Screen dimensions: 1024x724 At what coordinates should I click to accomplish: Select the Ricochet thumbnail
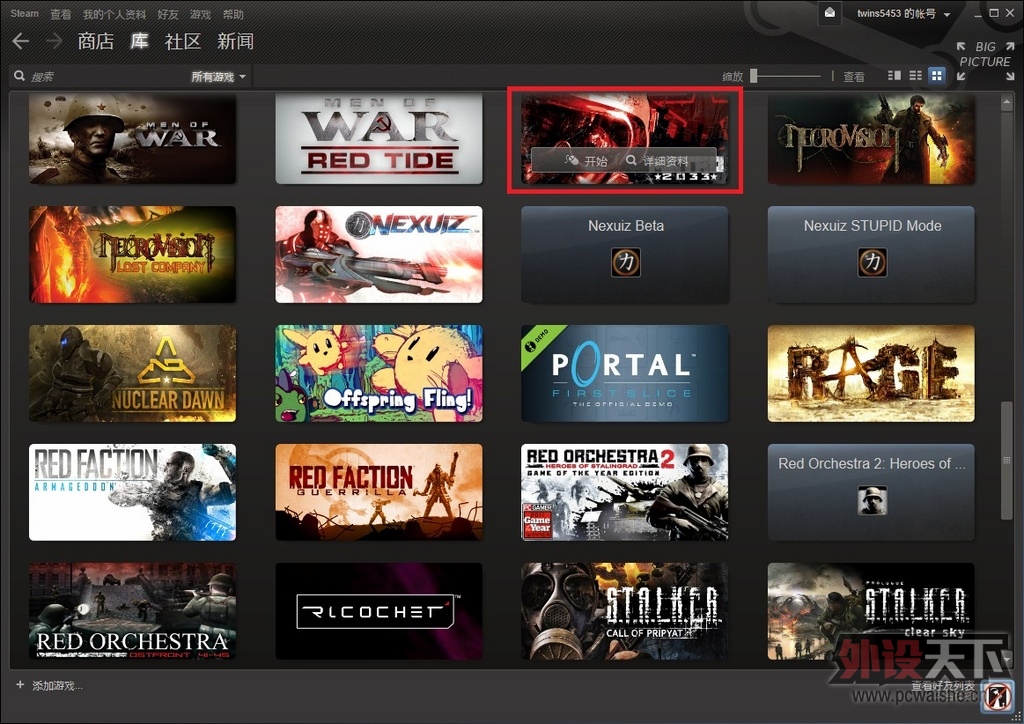(379, 611)
